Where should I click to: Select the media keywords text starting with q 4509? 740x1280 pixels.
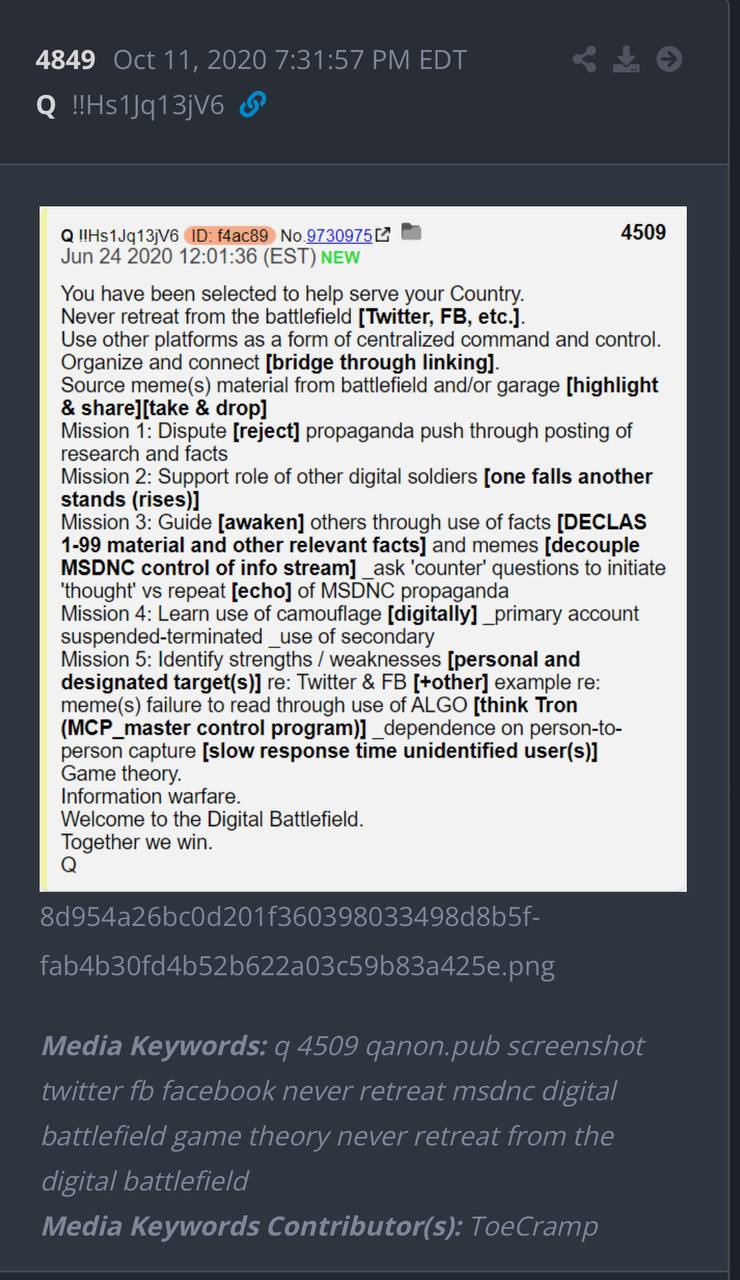point(343,1113)
